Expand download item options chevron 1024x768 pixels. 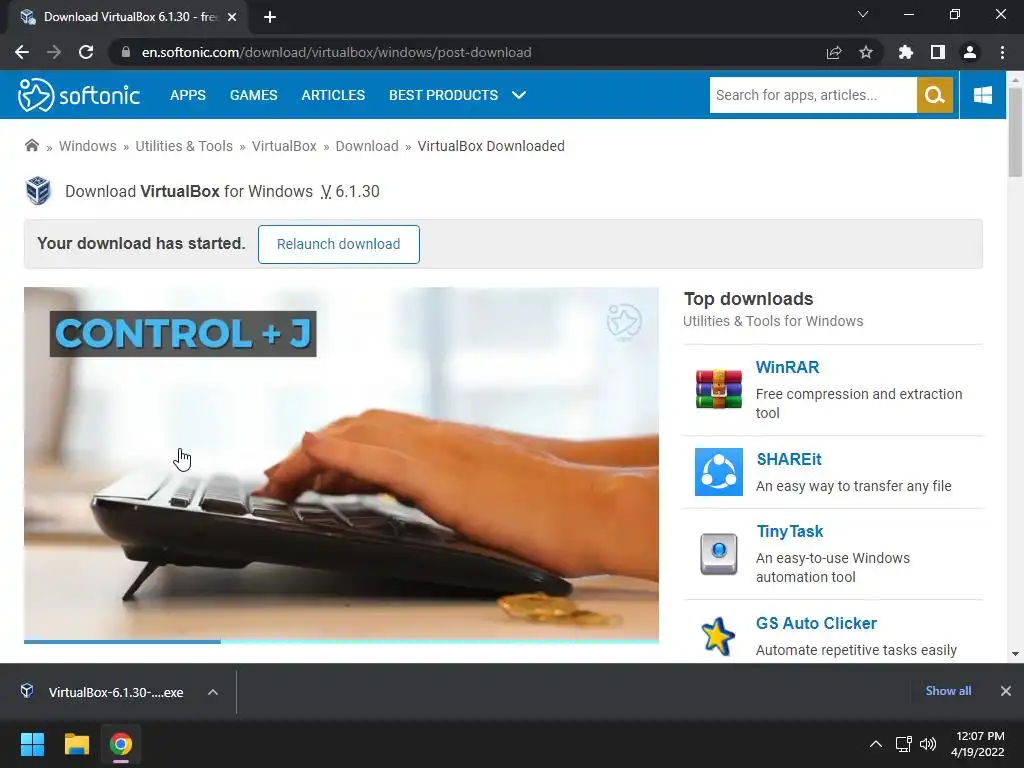[213, 692]
